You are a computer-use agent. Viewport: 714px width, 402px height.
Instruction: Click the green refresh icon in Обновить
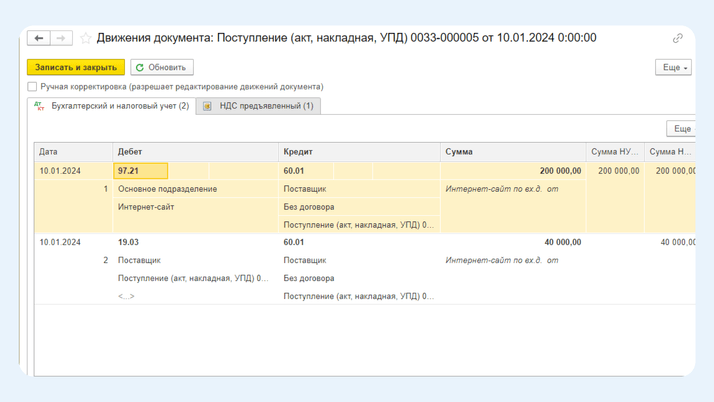140,67
